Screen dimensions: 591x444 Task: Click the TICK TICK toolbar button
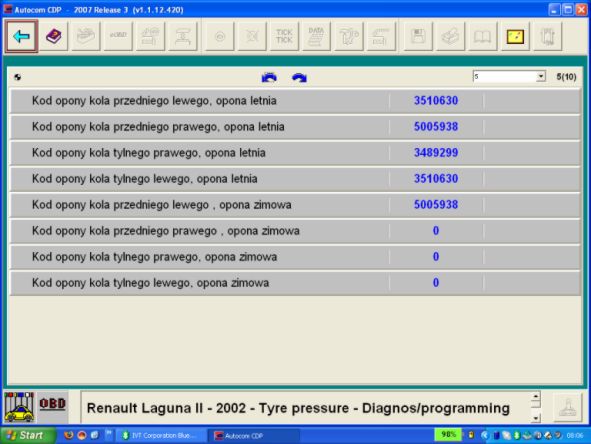point(284,37)
